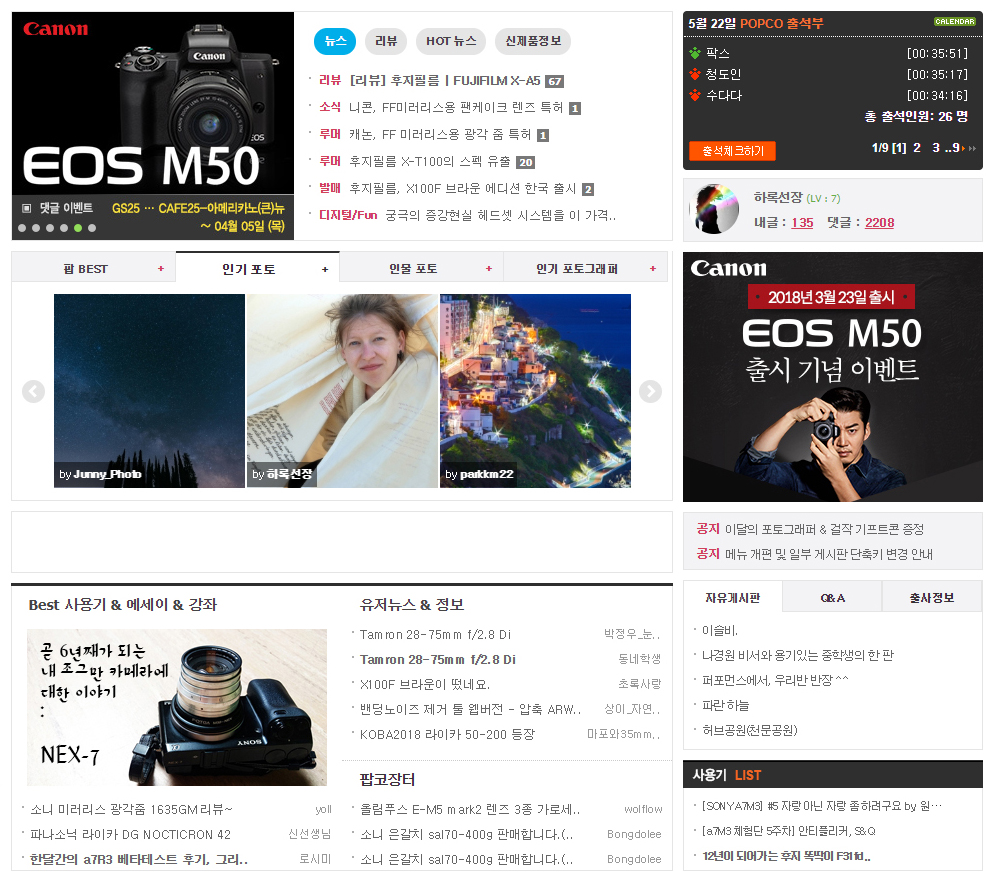Open the 나경원 비서와 용기있는 중학생의 한 판 post
The height and width of the screenshot is (882, 994).
tap(797, 656)
